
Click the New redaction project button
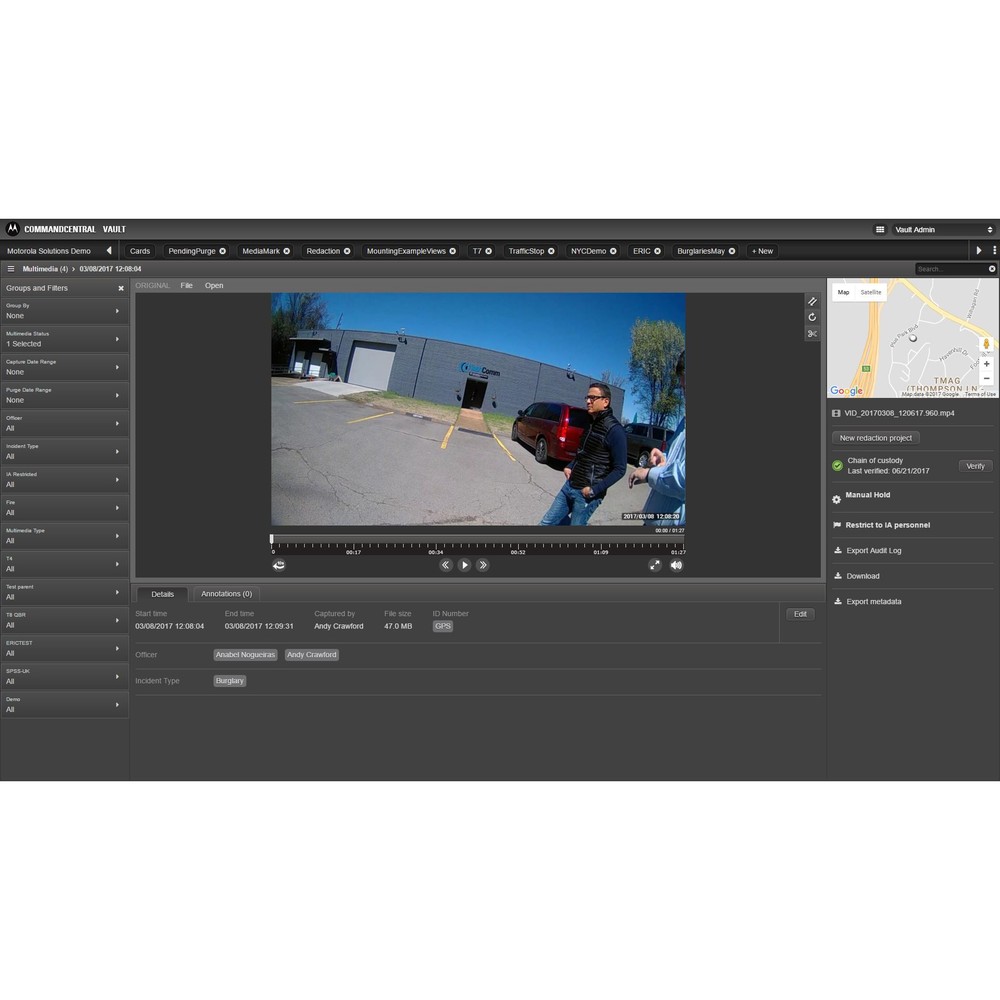pyautogui.click(x=876, y=438)
